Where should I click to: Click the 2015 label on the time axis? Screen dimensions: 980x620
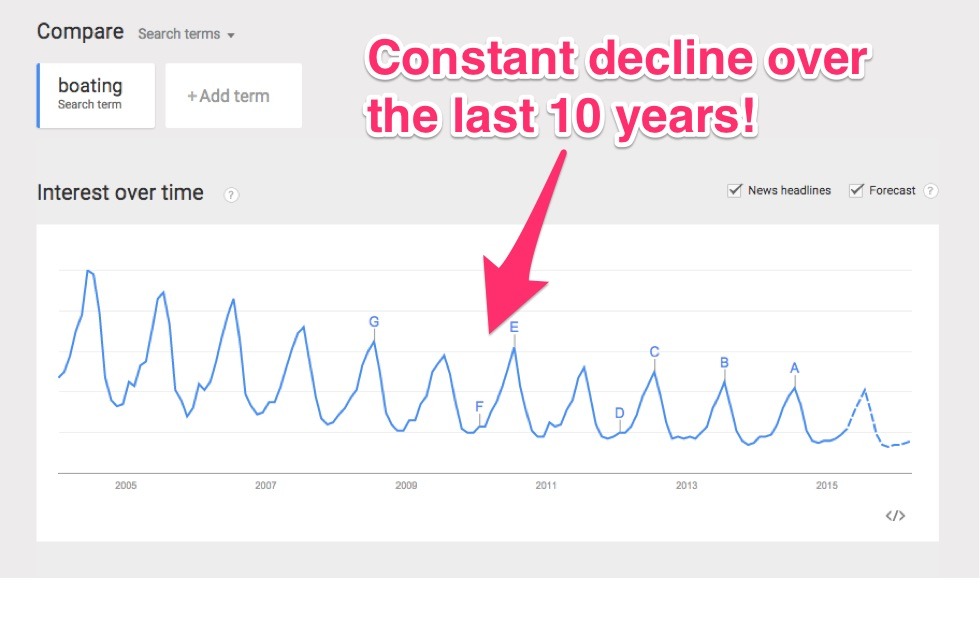[827, 486]
